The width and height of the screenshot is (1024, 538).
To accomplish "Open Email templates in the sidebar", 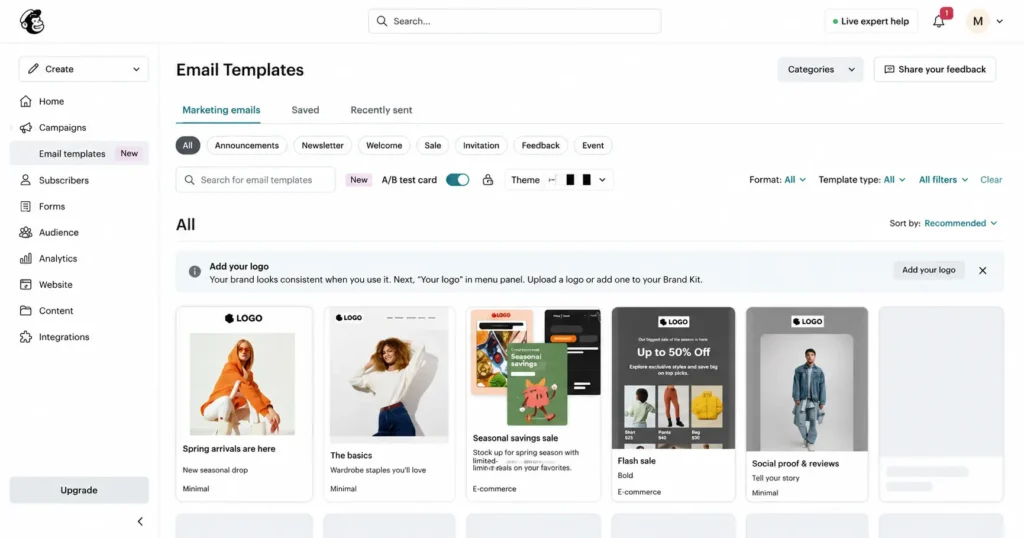I will (x=79, y=153).
